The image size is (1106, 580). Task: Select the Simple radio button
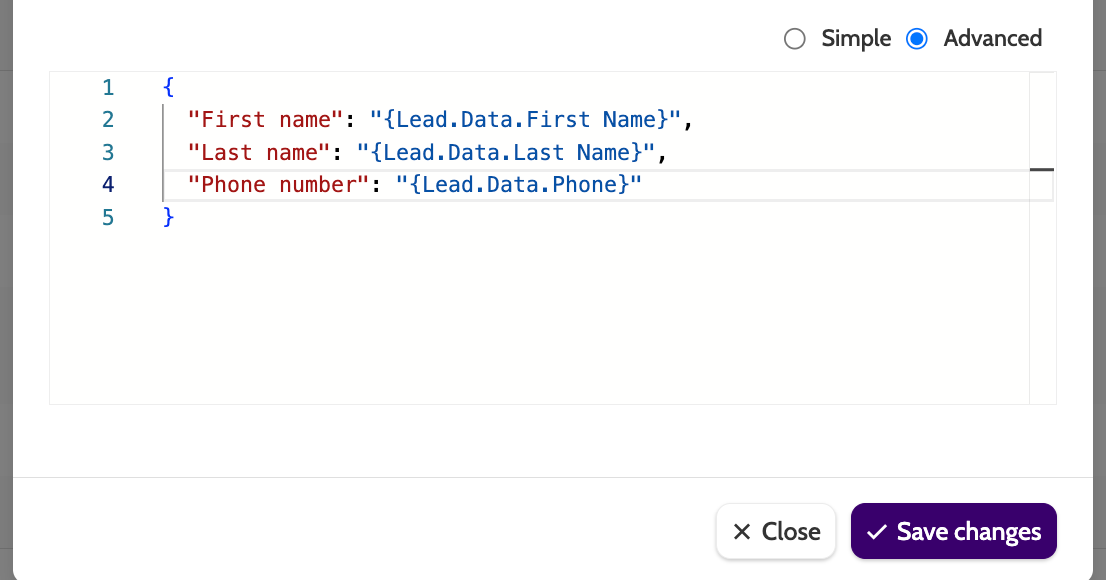[795, 39]
